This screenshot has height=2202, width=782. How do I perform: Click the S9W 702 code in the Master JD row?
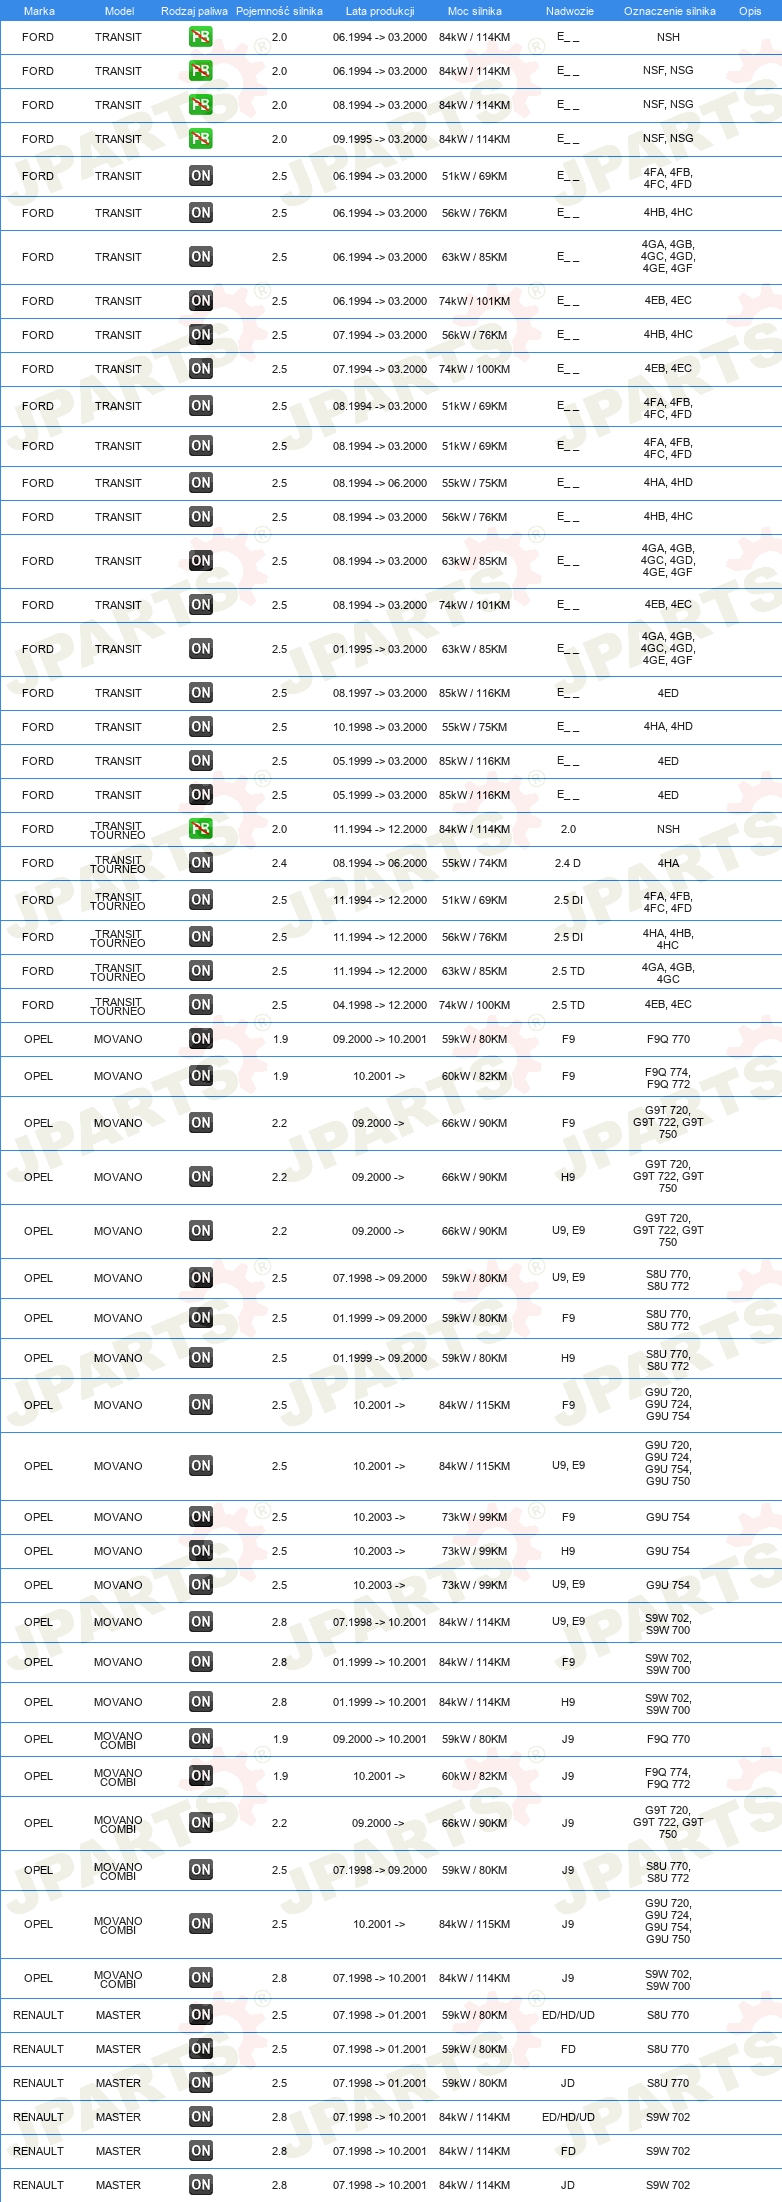tap(668, 2185)
